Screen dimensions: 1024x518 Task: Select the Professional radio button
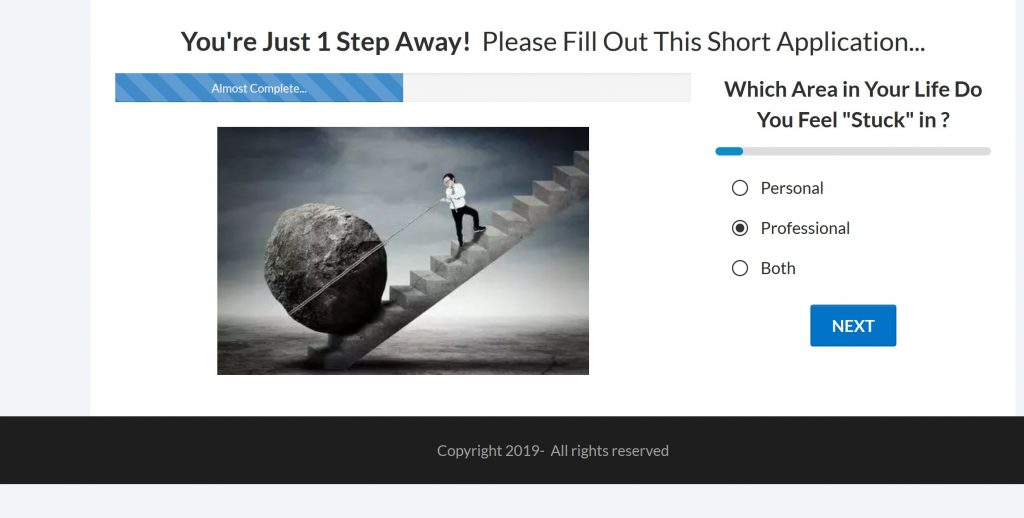tap(740, 228)
